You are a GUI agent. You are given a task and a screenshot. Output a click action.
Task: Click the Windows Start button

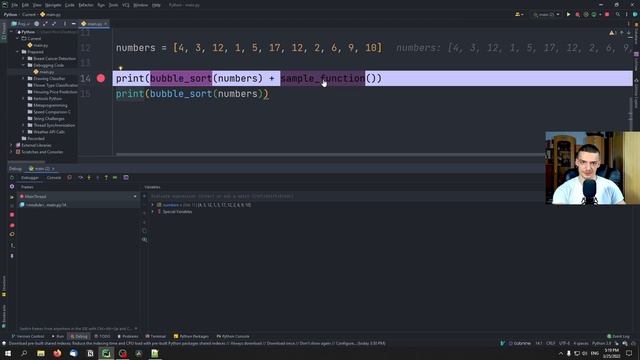pyautogui.click(x=8, y=353)
